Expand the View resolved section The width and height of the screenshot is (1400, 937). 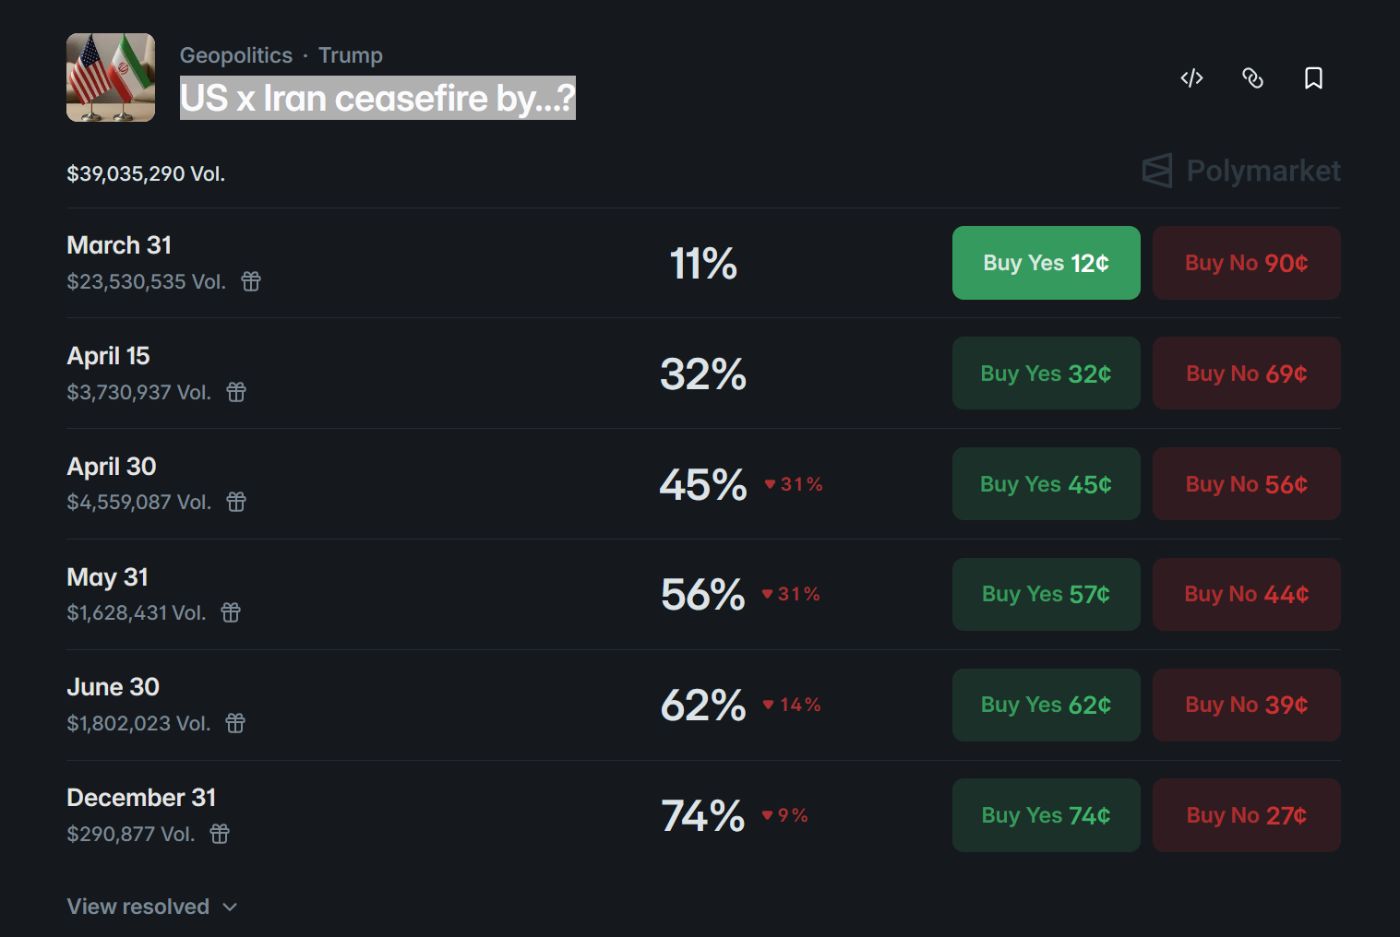pos(152,906)
